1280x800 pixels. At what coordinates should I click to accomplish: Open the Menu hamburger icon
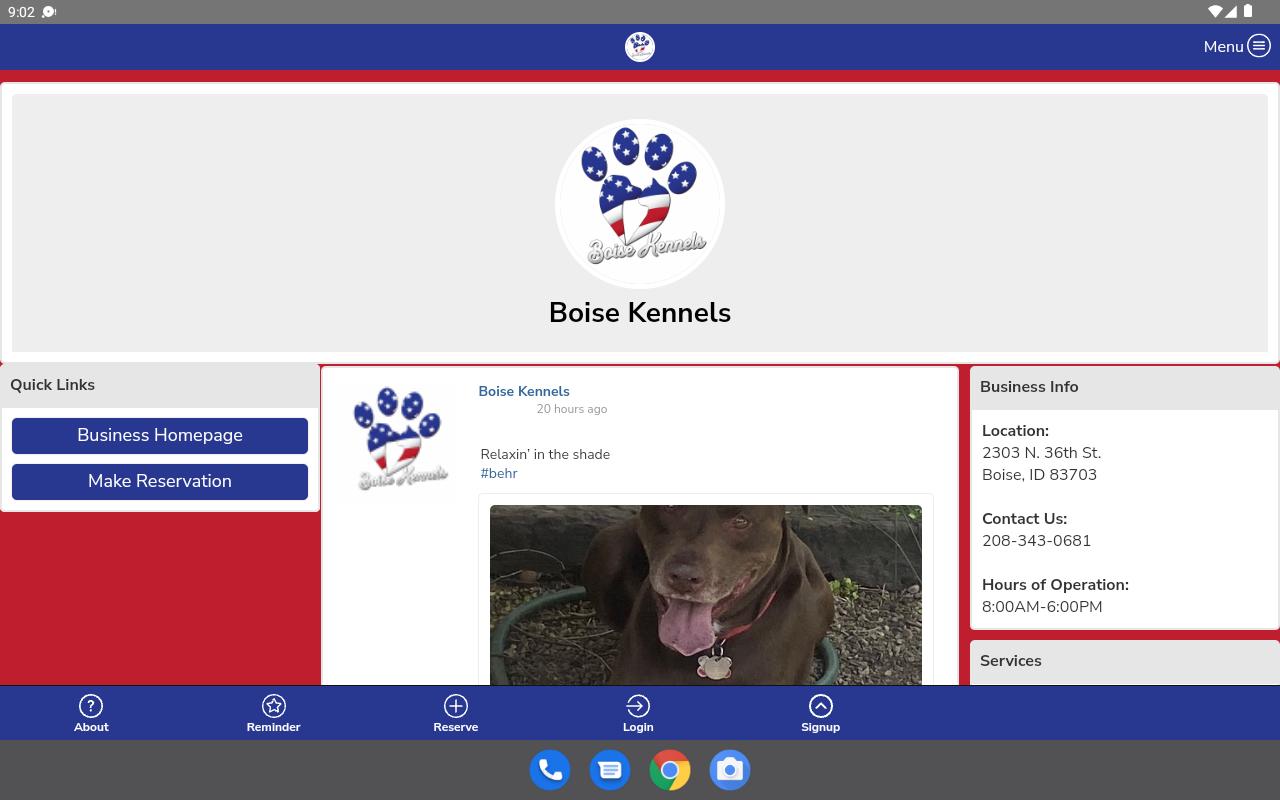[1259, 46]
